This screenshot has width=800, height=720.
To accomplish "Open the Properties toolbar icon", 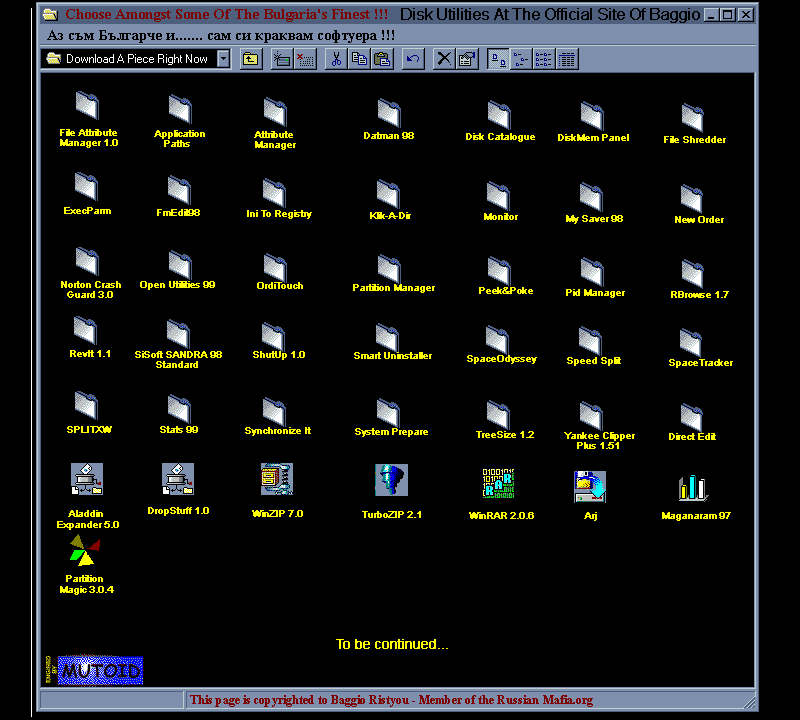I will [467, 59].
